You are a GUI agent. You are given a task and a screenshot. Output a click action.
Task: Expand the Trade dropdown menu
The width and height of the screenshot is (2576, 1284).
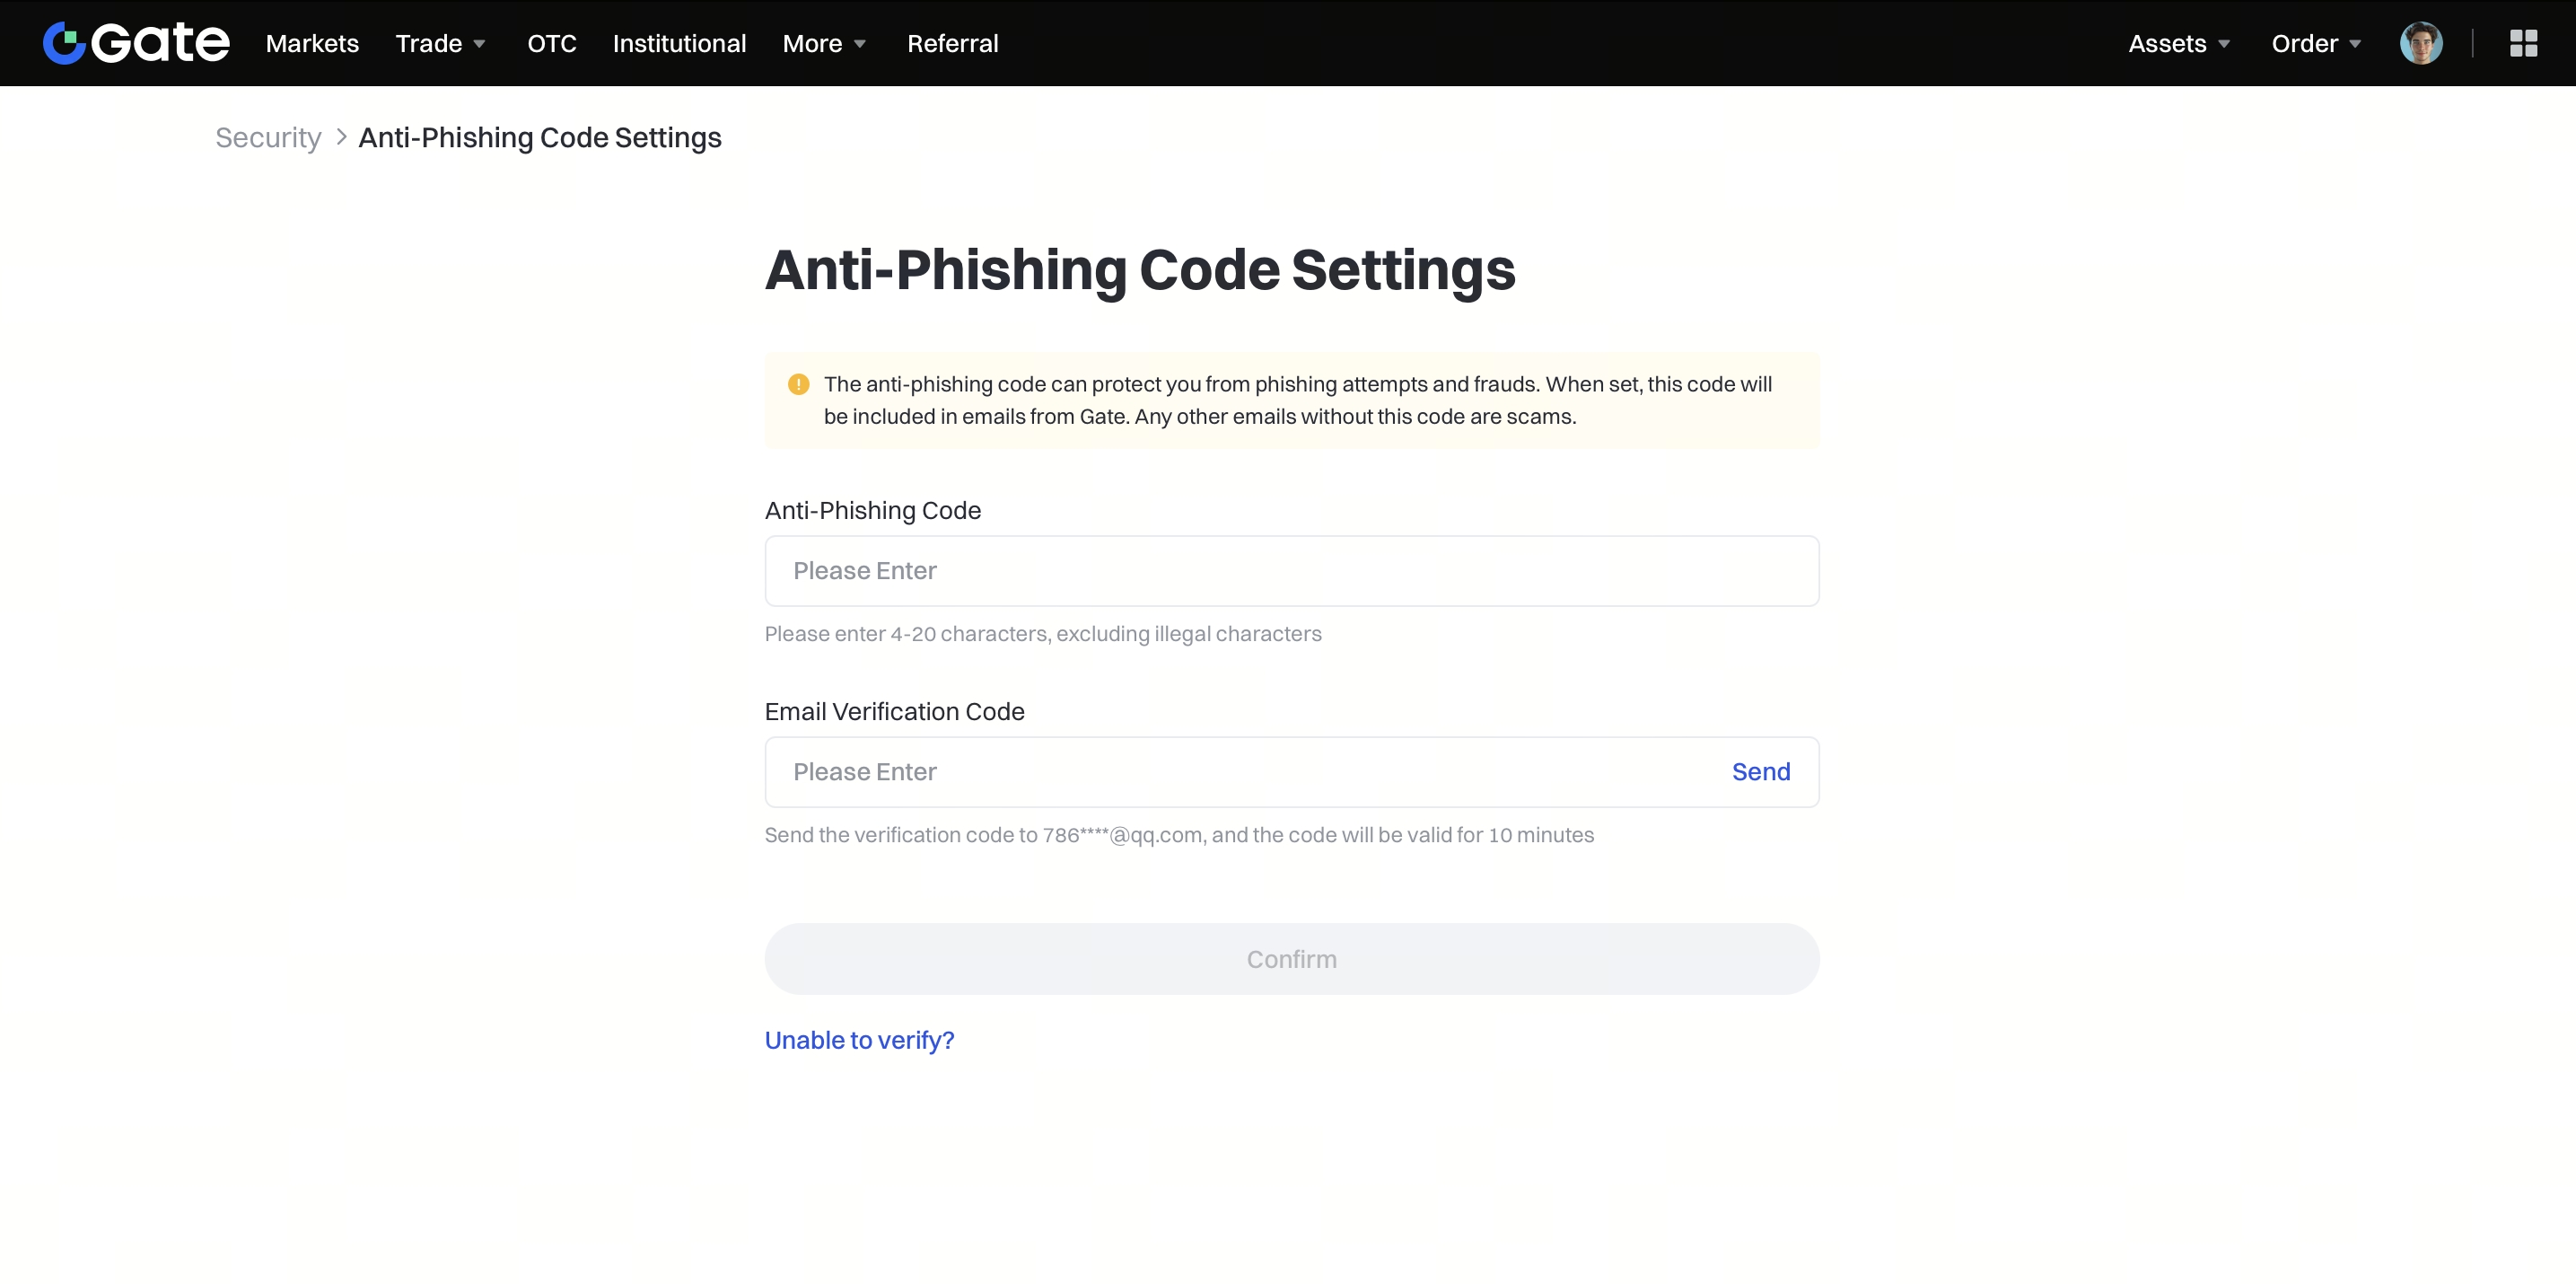coord(440,43)
